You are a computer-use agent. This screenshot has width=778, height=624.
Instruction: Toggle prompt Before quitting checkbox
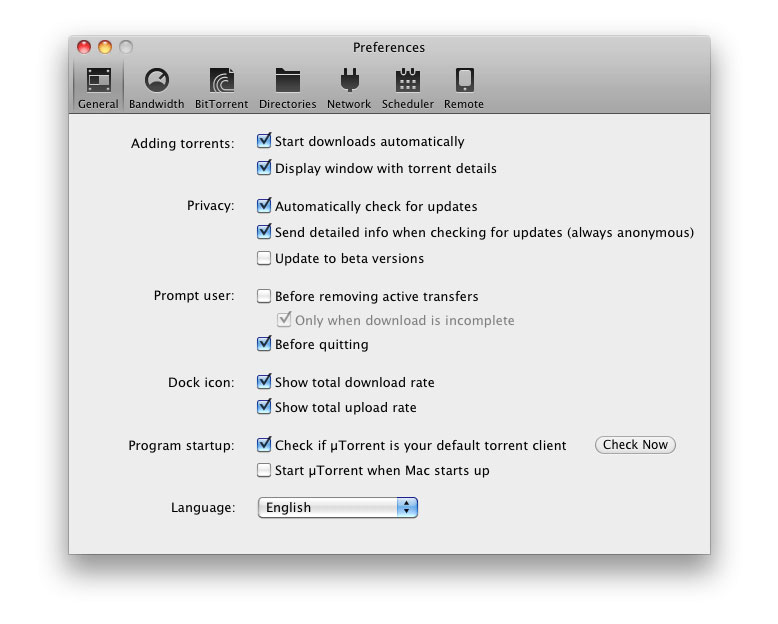coord(264,344)
